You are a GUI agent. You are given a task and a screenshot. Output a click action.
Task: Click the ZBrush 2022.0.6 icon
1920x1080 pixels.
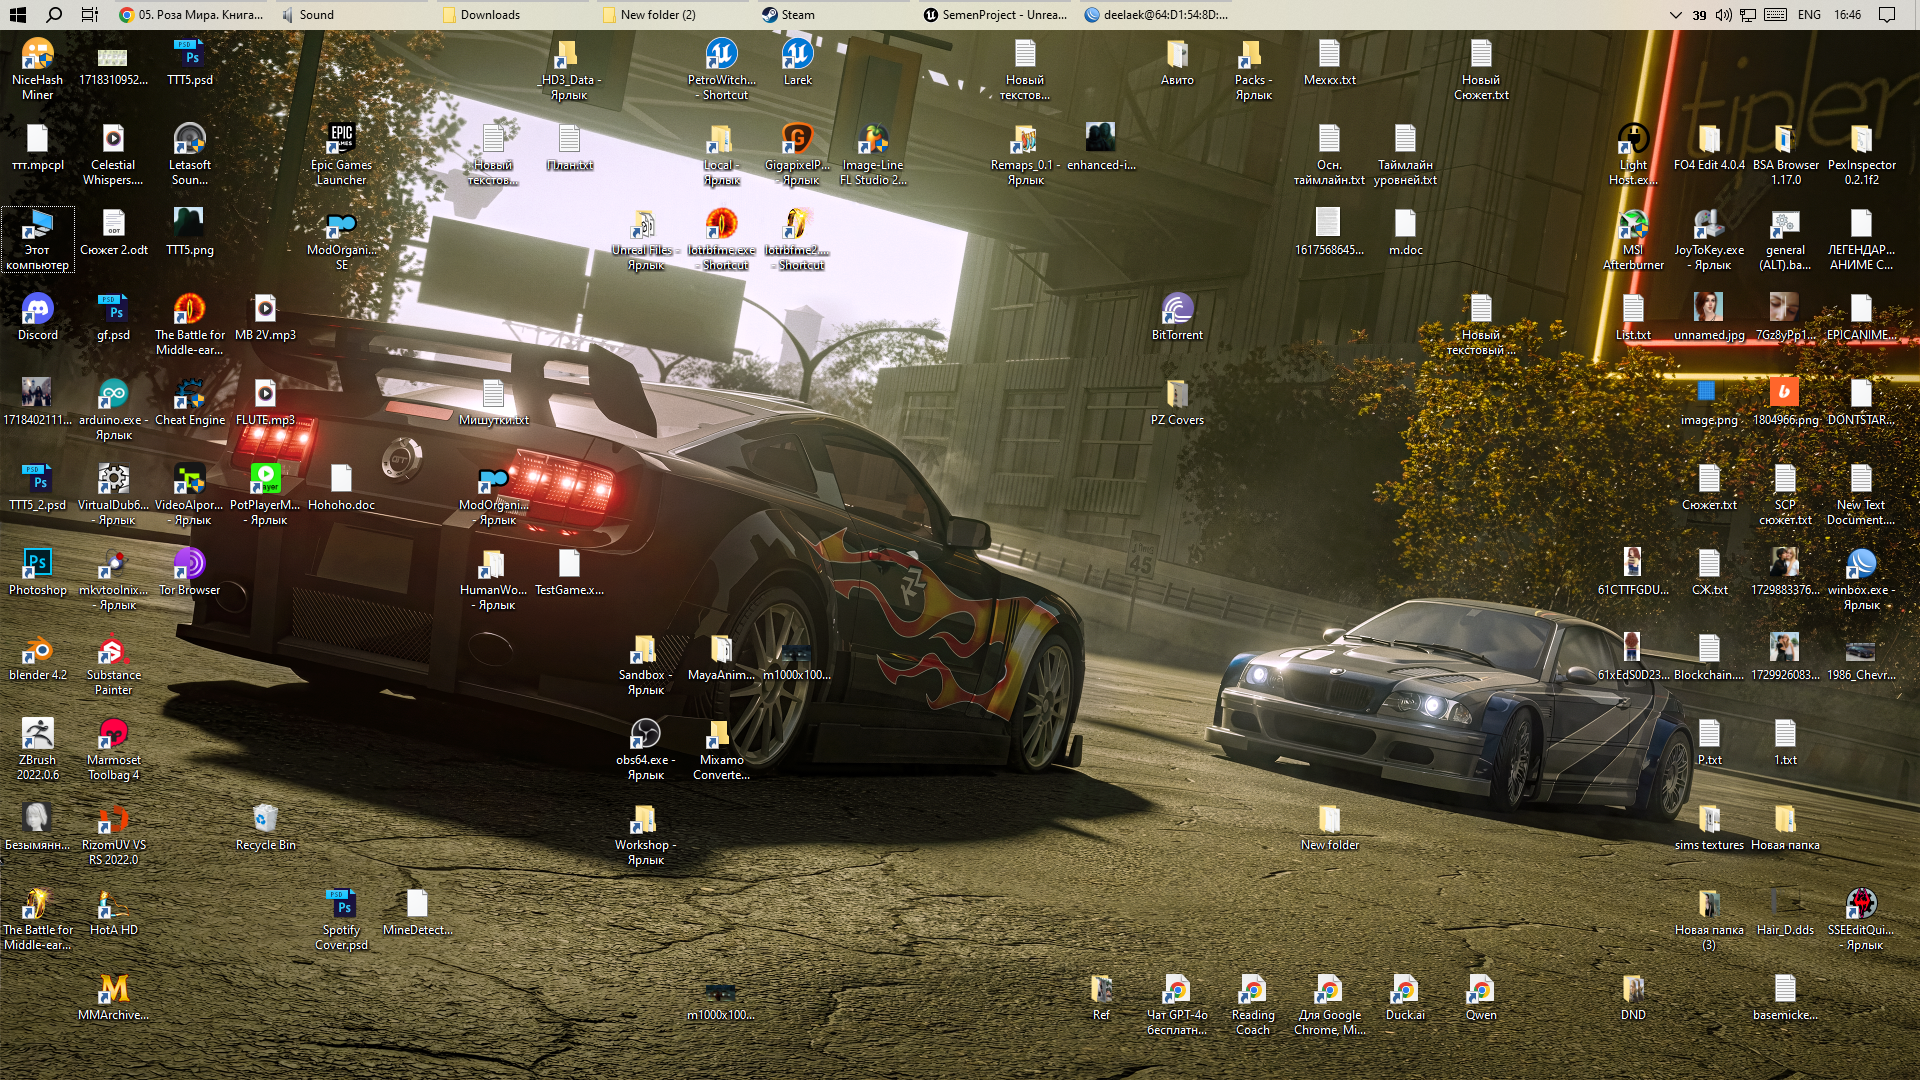[37, 736]
